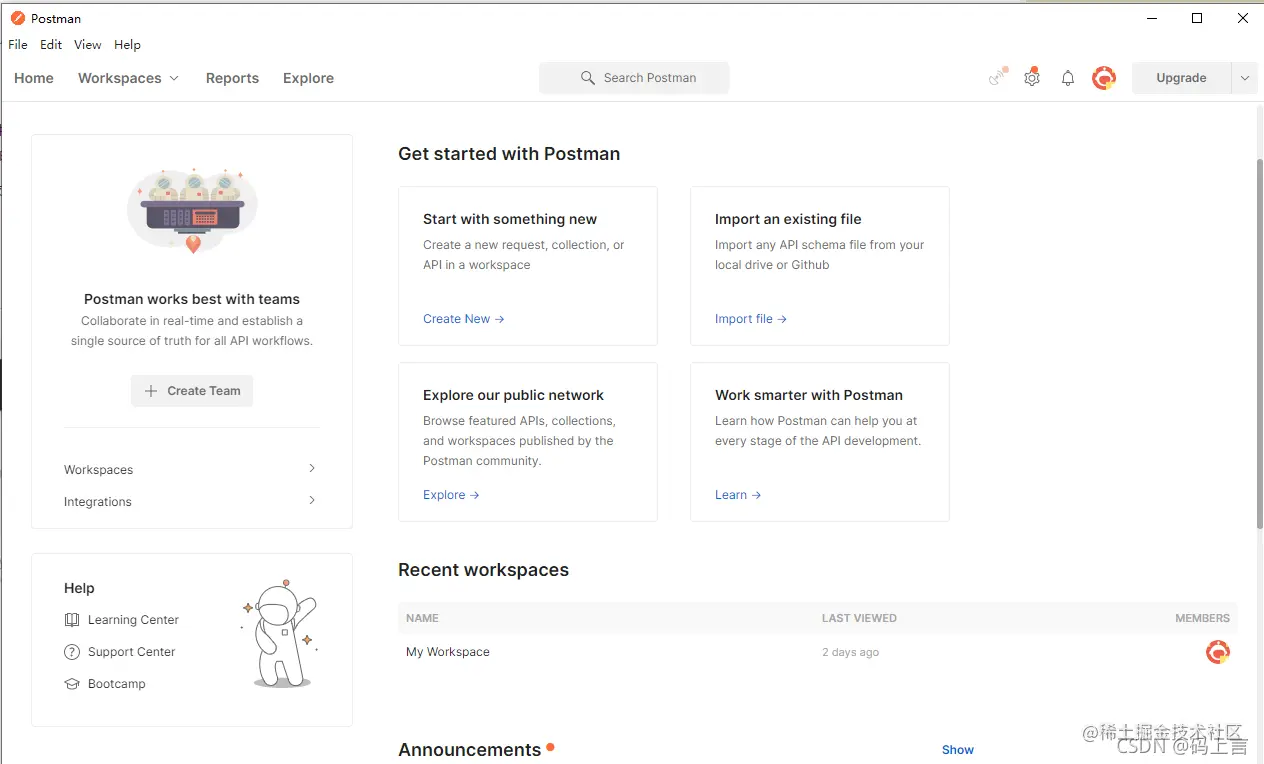
Task: Click the Work smarter with Postman card
Action: pyautogui.click(x=820, y=442)
